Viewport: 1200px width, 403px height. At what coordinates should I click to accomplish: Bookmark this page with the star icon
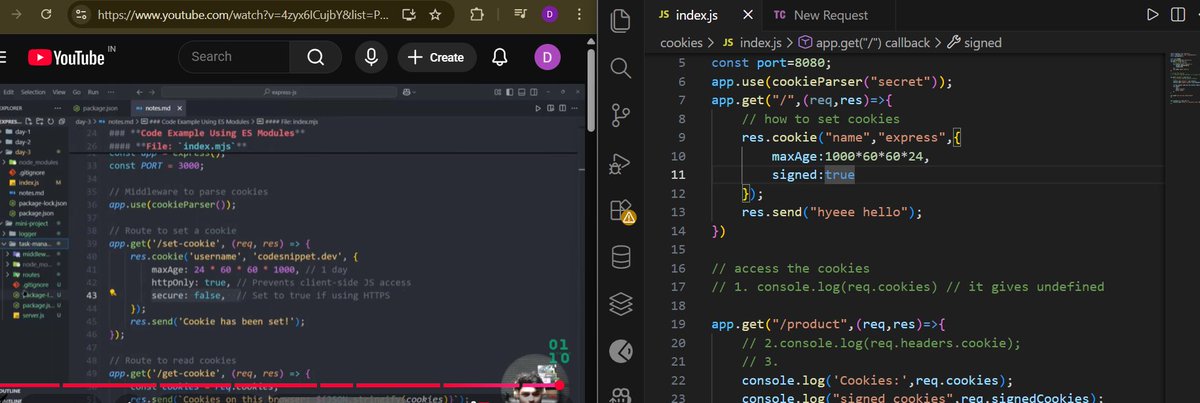[436, 16]
